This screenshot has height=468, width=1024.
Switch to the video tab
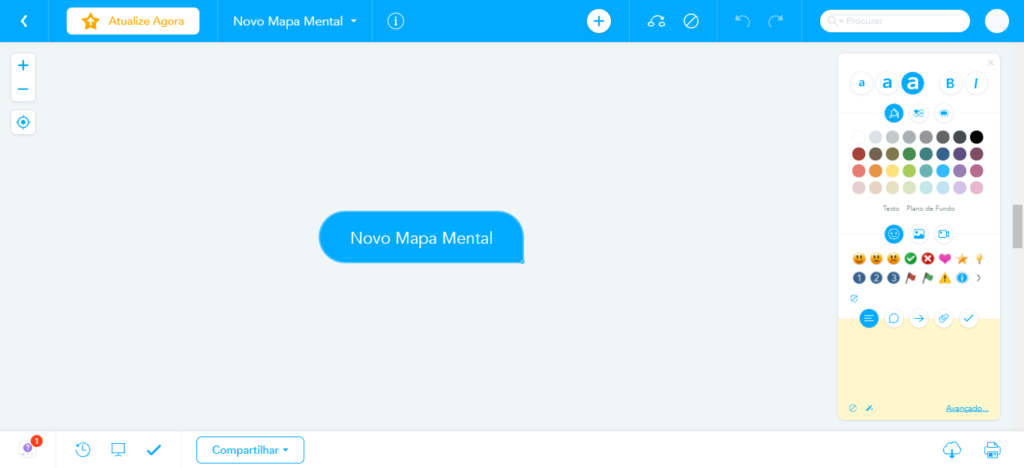[x=944, y=234]
